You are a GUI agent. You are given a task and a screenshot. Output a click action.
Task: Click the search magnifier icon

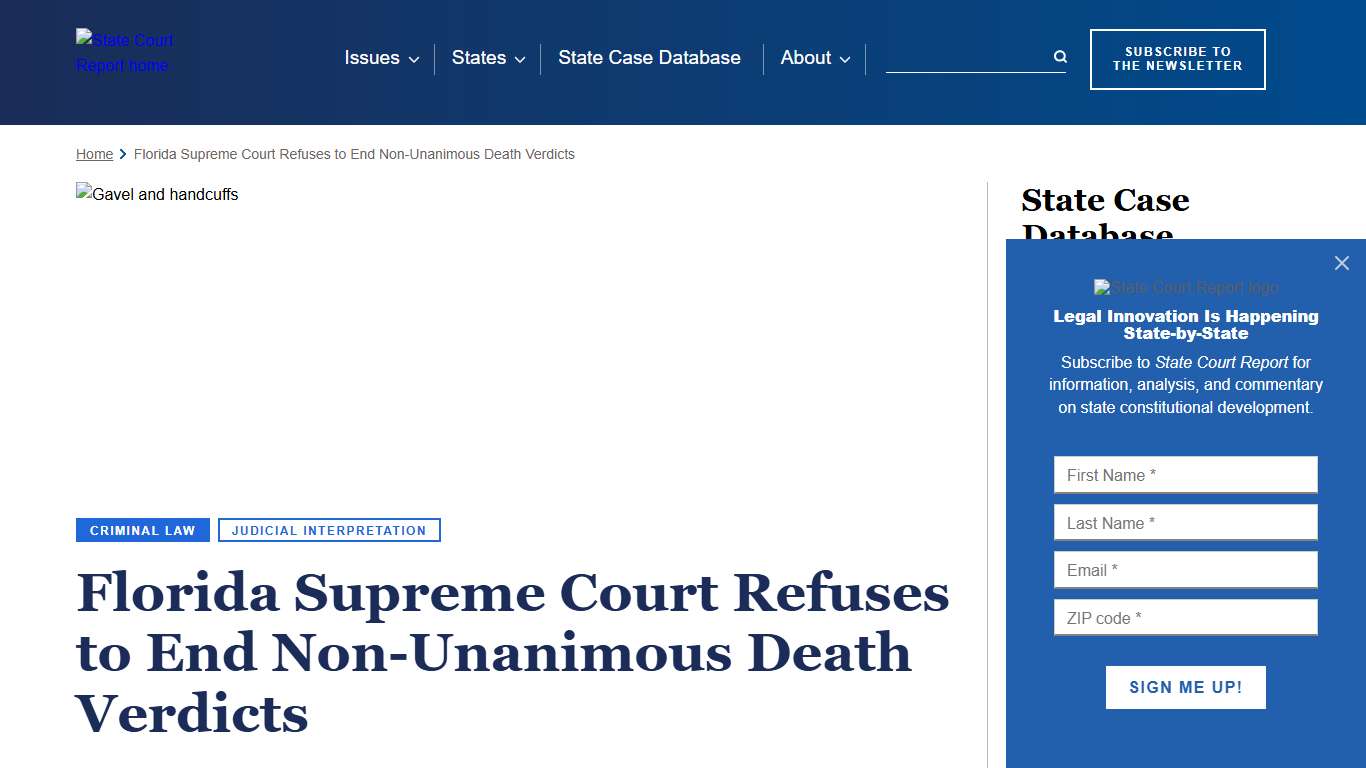point(1058,57)
